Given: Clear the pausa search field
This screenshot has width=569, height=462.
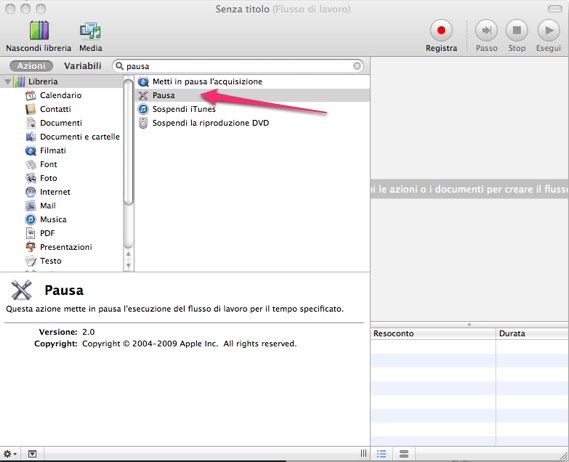Looking at the screenshot, I should (x=357, y=66).
